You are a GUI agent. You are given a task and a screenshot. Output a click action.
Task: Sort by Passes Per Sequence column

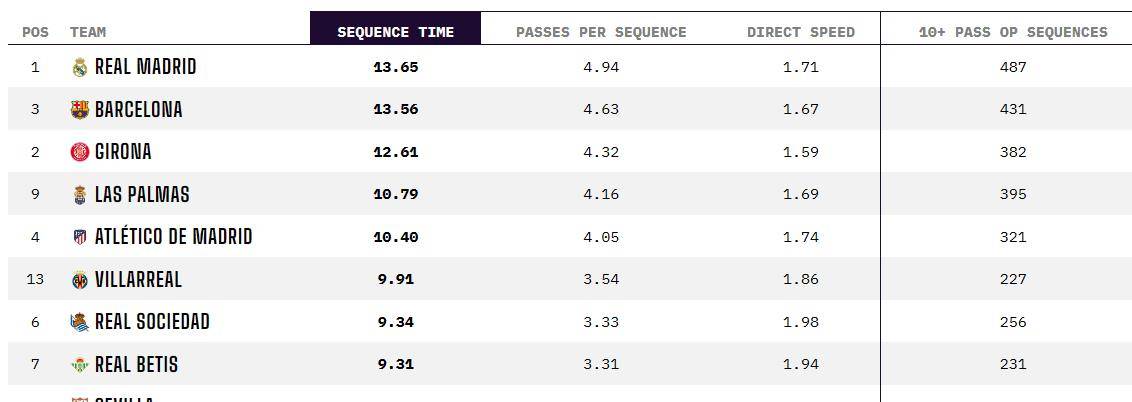click(x=601, y=32)
